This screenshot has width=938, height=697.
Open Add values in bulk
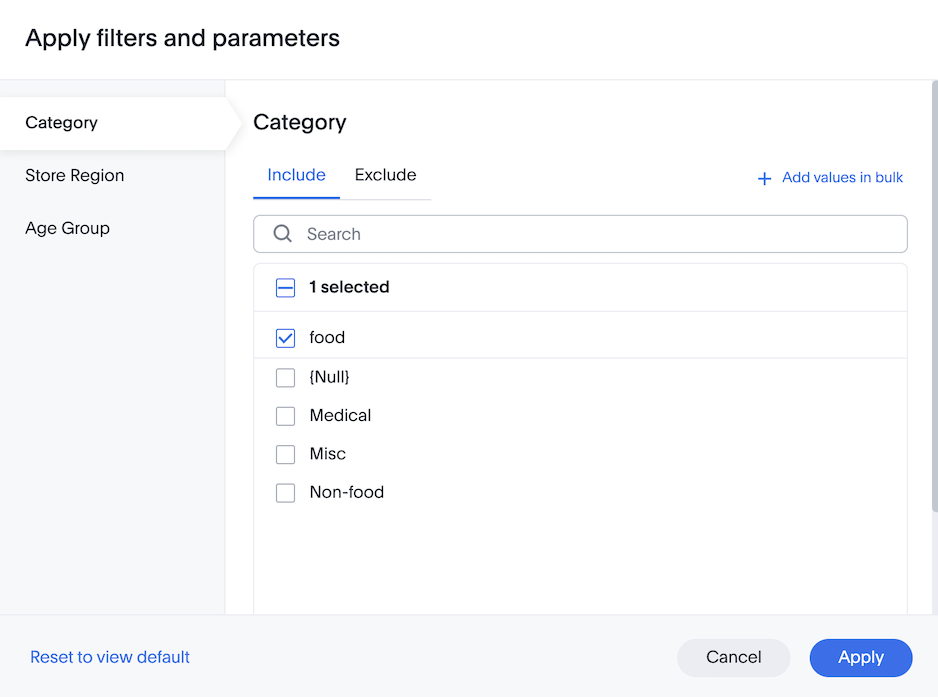pos(842,177)
